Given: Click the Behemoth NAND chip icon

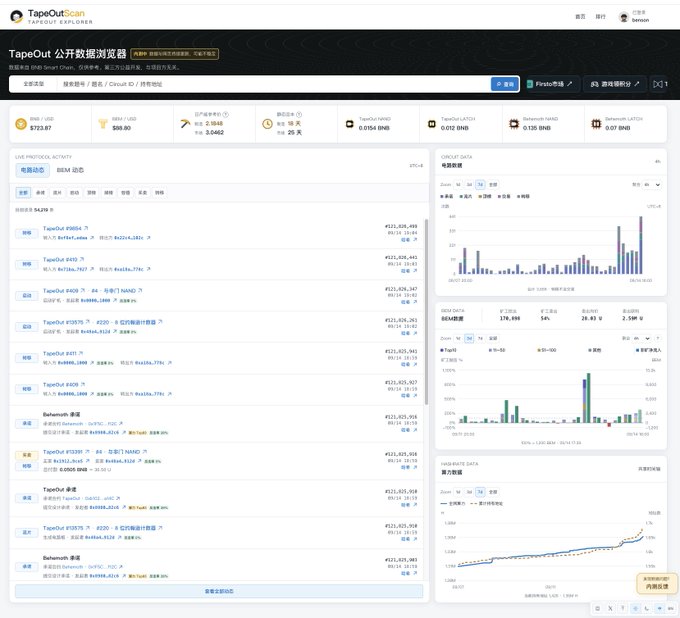Looking at the screenshot, I should pos(514,124).
